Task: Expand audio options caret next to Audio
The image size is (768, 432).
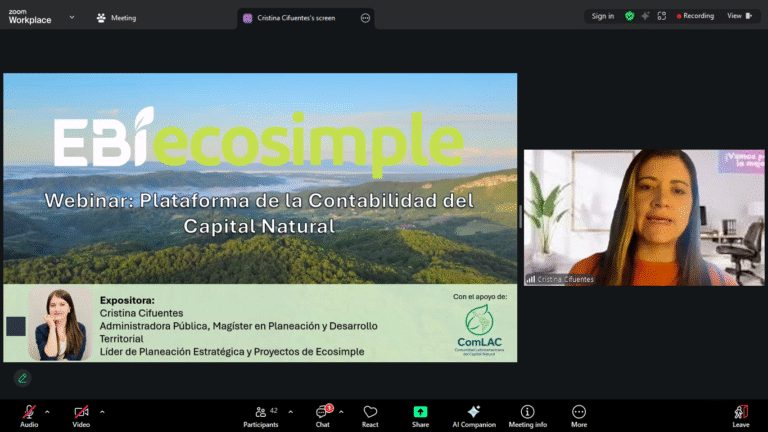Action: [x=47, y=411]
